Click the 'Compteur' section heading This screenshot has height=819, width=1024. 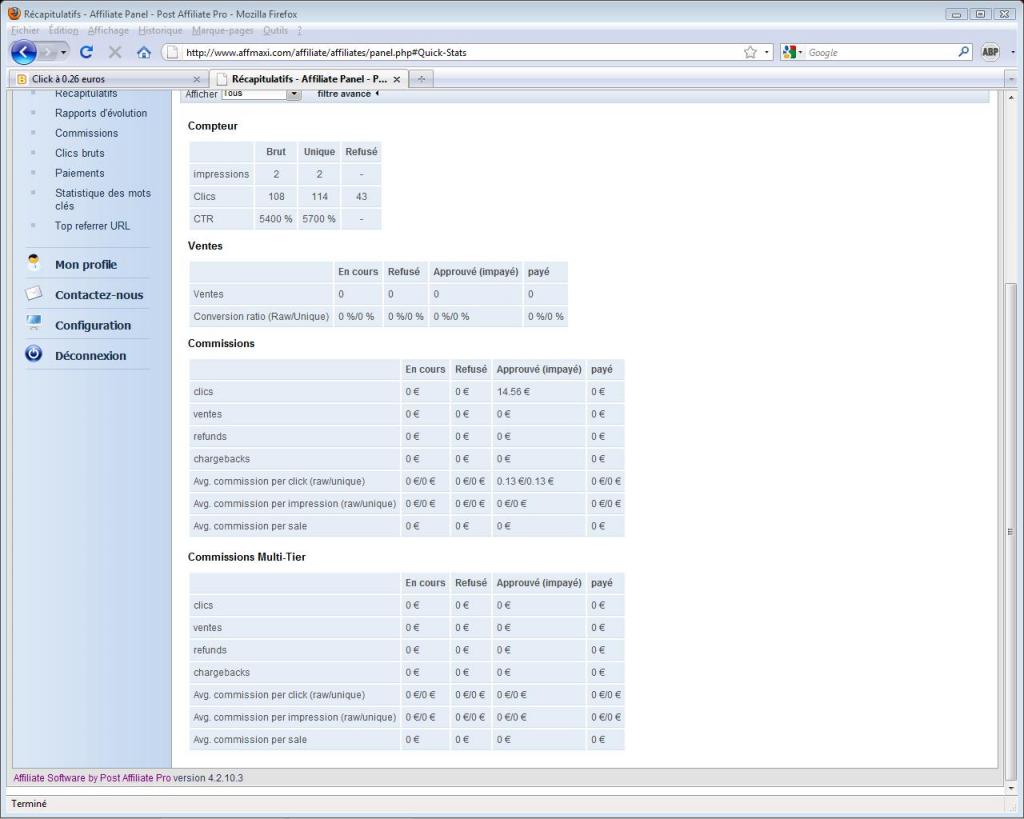point(213,126)
